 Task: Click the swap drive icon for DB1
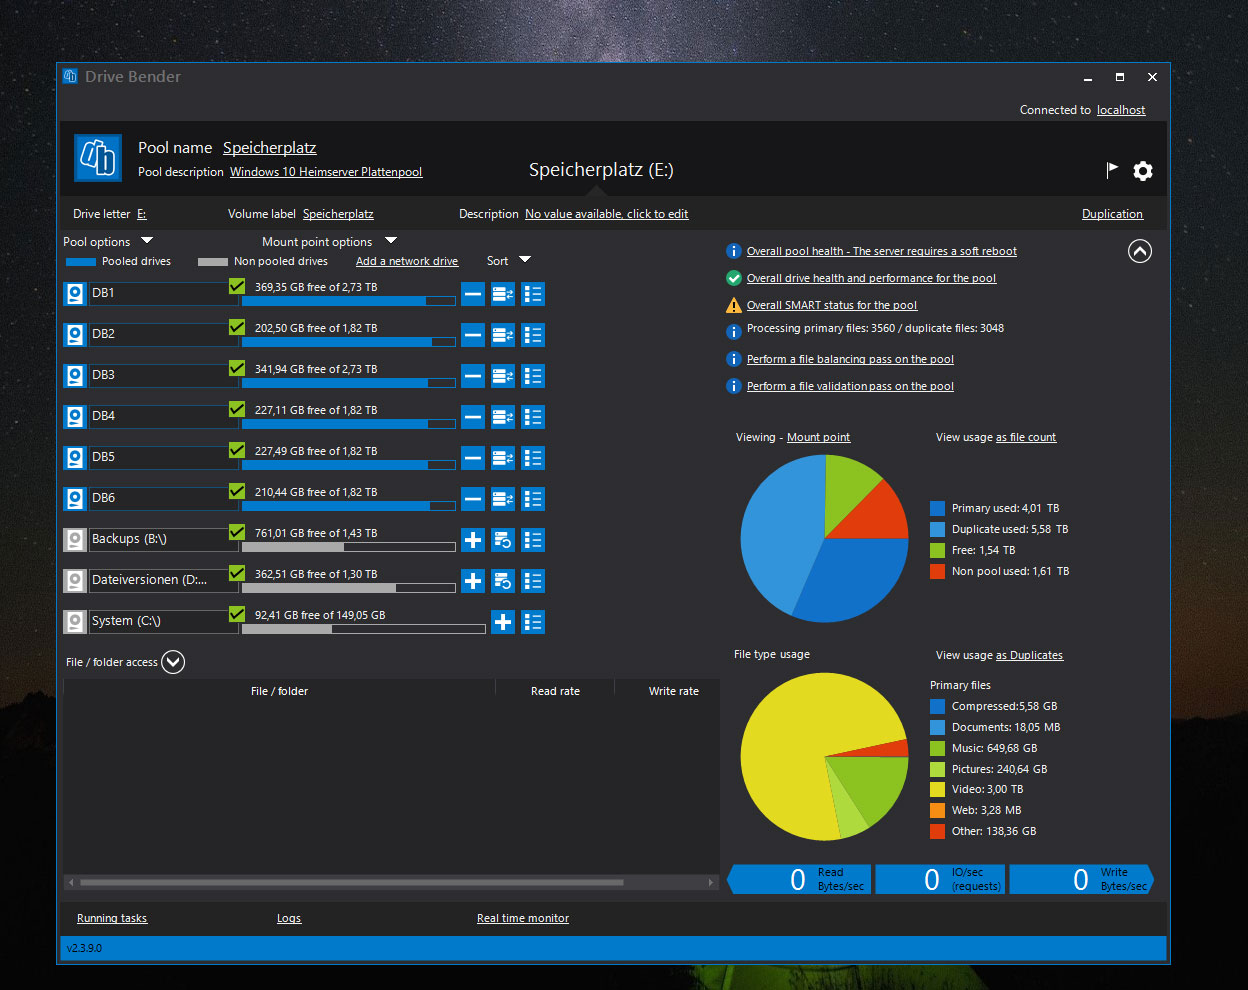[x=503, y=294]
